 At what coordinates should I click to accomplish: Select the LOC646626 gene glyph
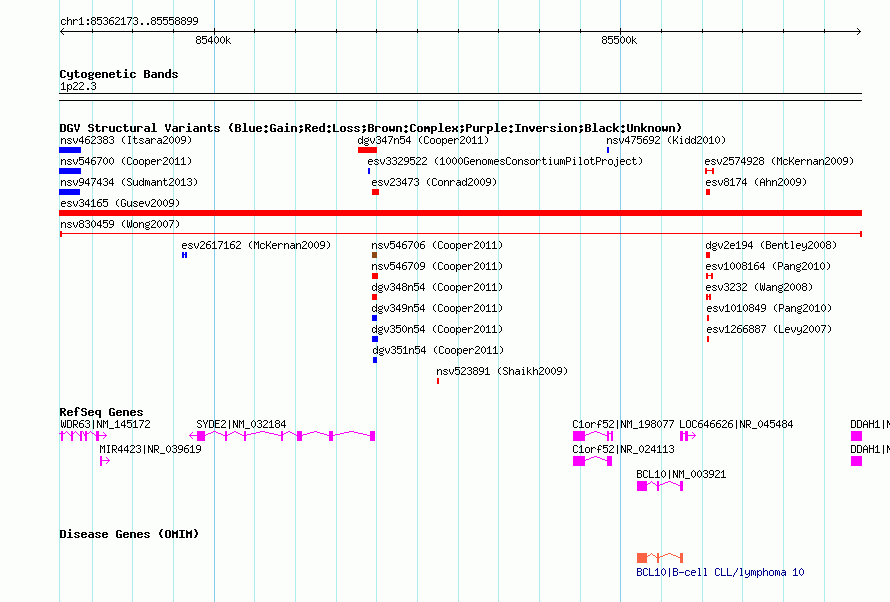688,436
